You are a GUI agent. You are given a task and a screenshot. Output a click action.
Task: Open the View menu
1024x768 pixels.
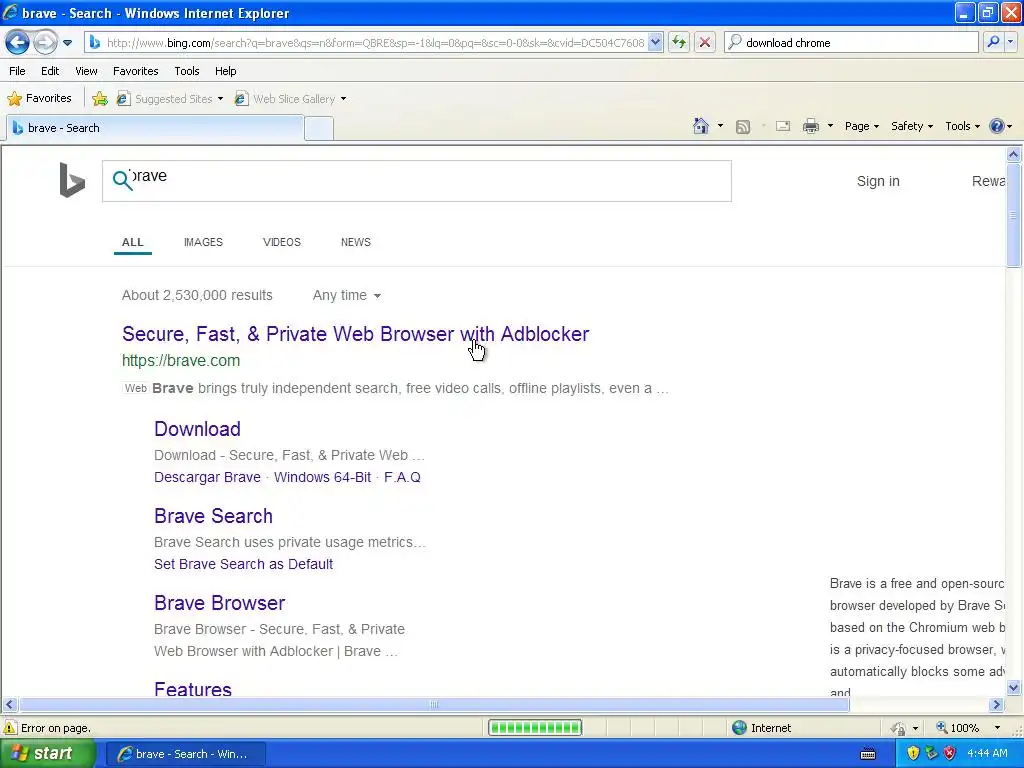pos(86,71)
